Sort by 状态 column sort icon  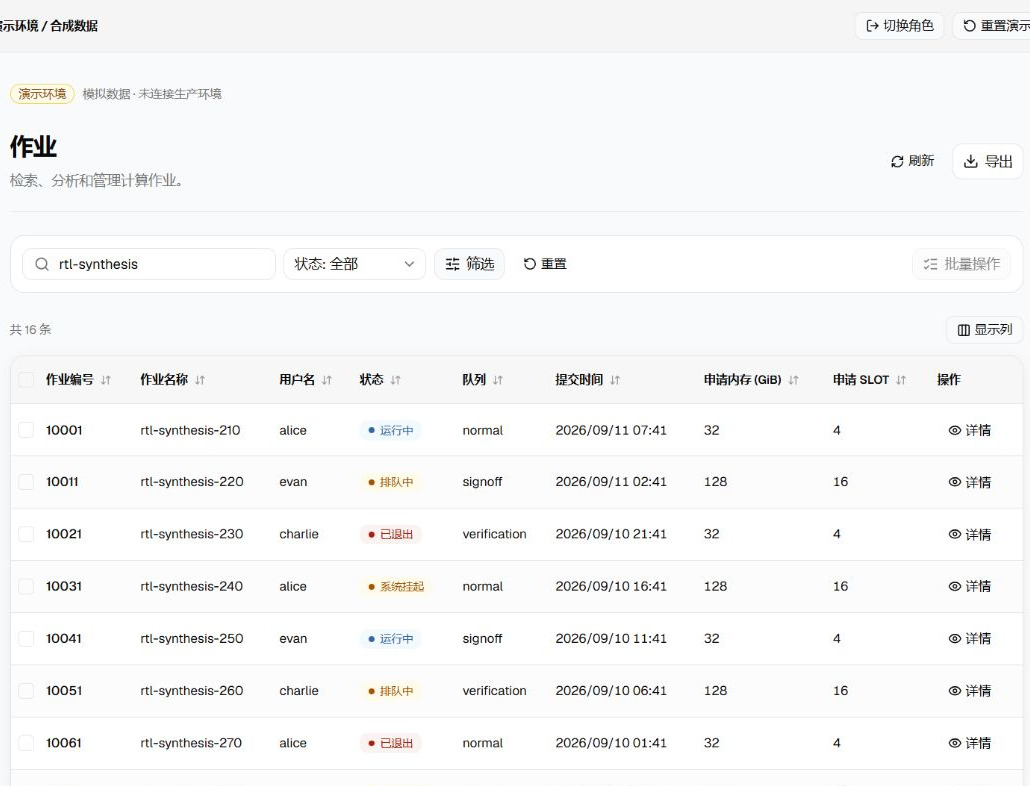click(395, 380)
